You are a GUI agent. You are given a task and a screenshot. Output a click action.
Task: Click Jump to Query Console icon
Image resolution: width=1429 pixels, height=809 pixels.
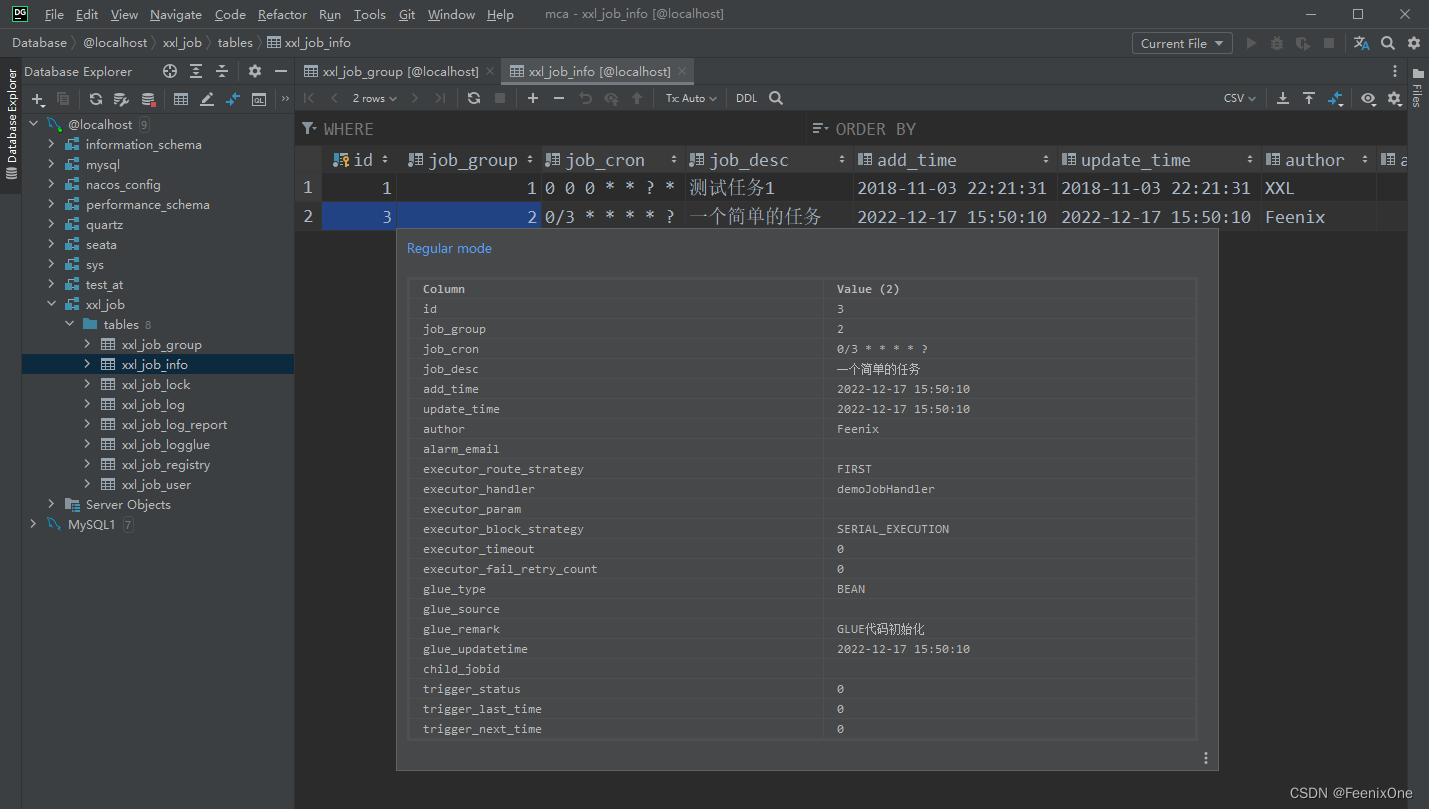[x=233, y=99]
